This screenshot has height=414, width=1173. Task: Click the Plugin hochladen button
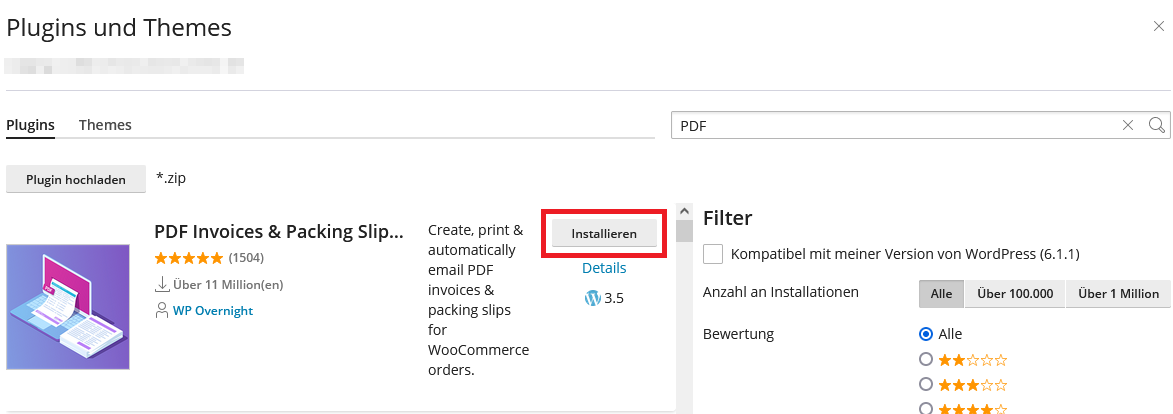[76, 180]
